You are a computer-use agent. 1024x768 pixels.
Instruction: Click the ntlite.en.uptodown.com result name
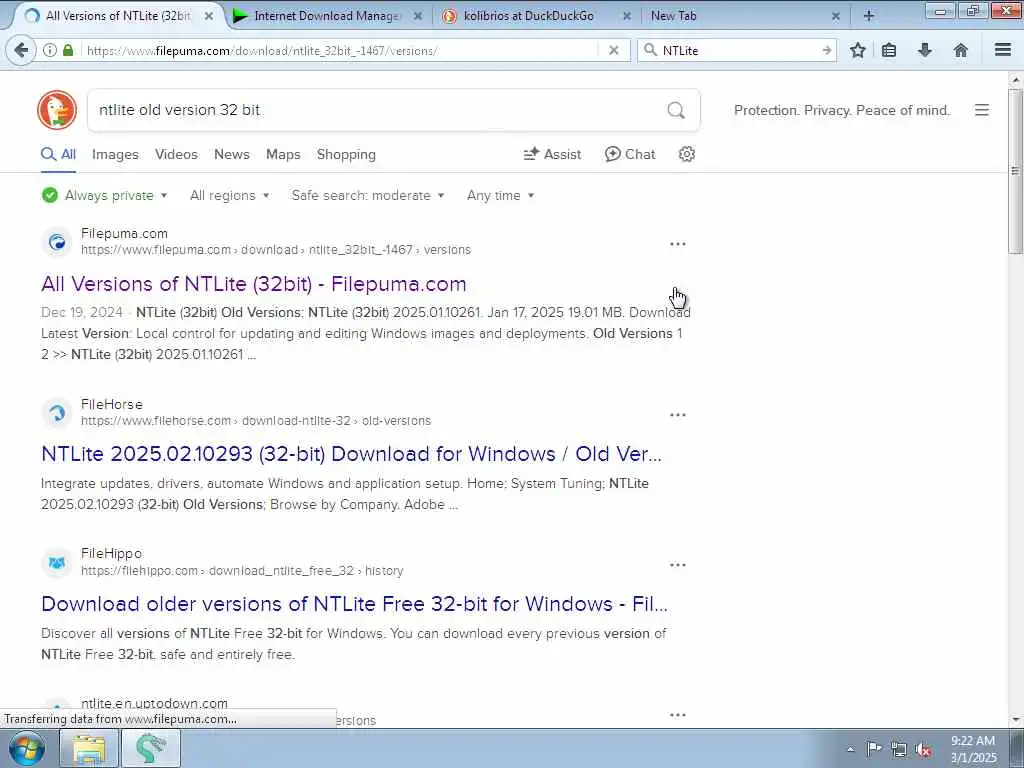154,703
